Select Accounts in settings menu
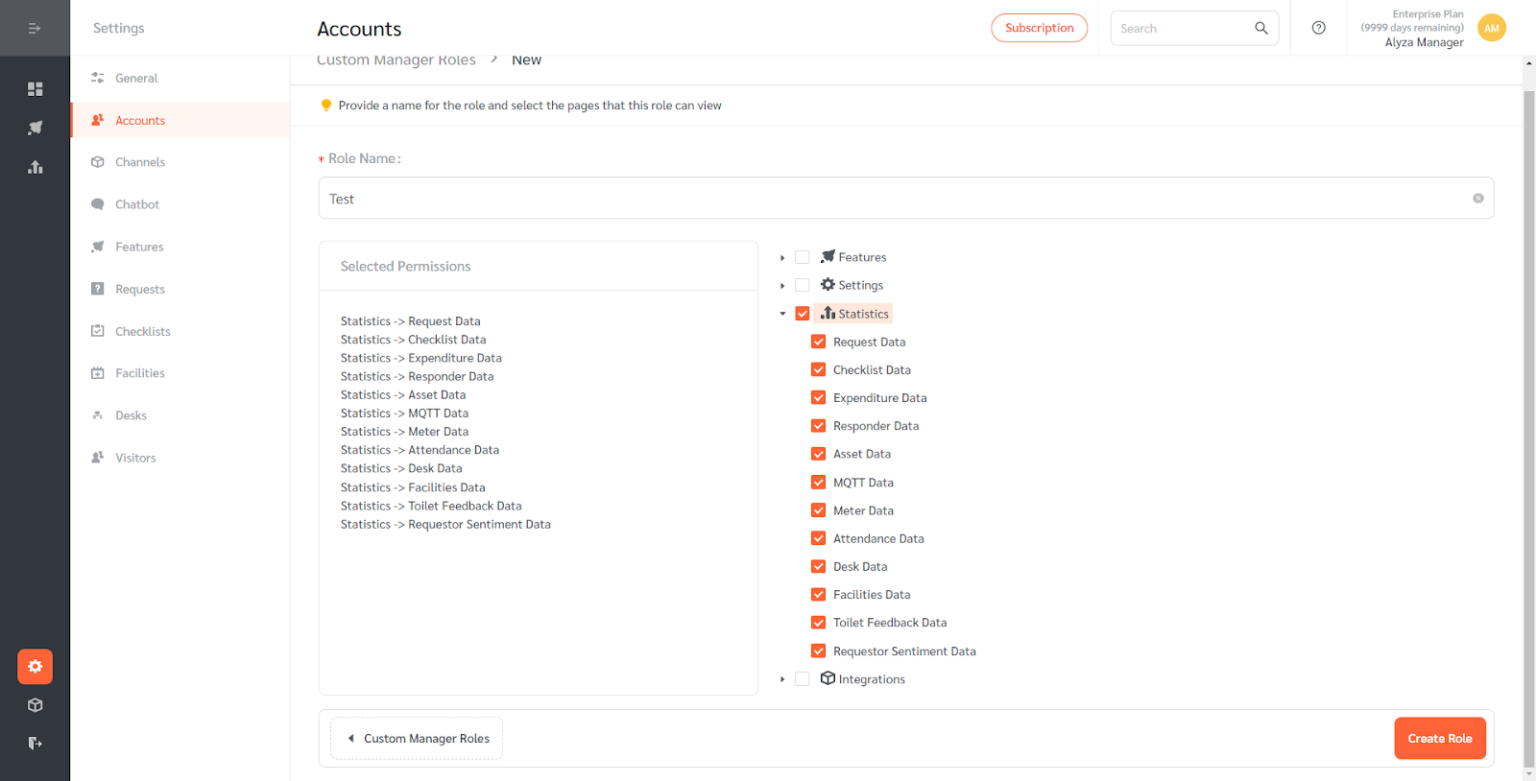Viewport: 1536px width, 781px height. 180,120
